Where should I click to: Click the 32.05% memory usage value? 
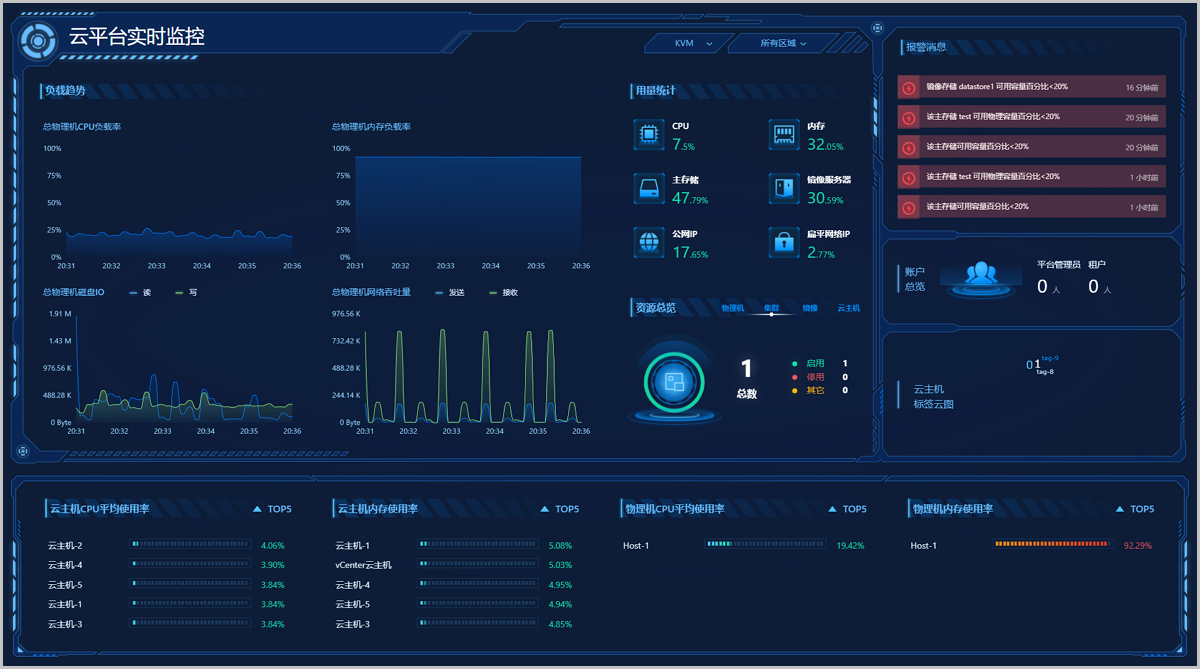(825, 144)
